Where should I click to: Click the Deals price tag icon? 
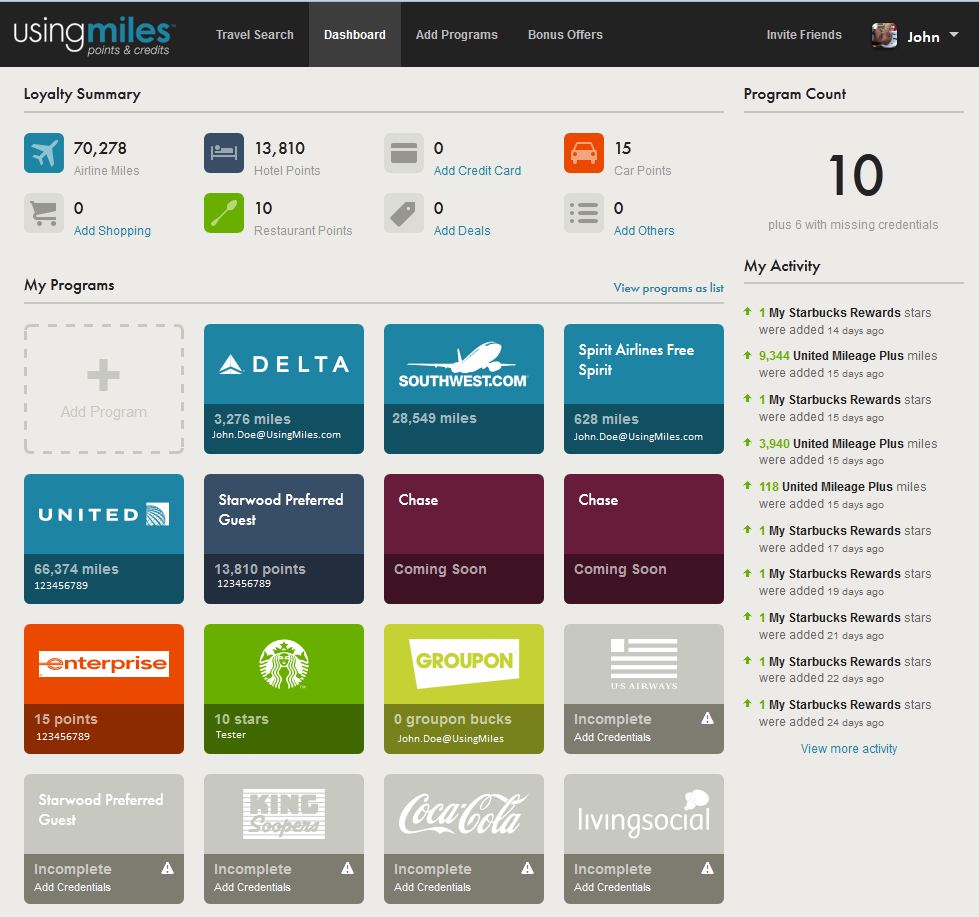click(404, 213)
